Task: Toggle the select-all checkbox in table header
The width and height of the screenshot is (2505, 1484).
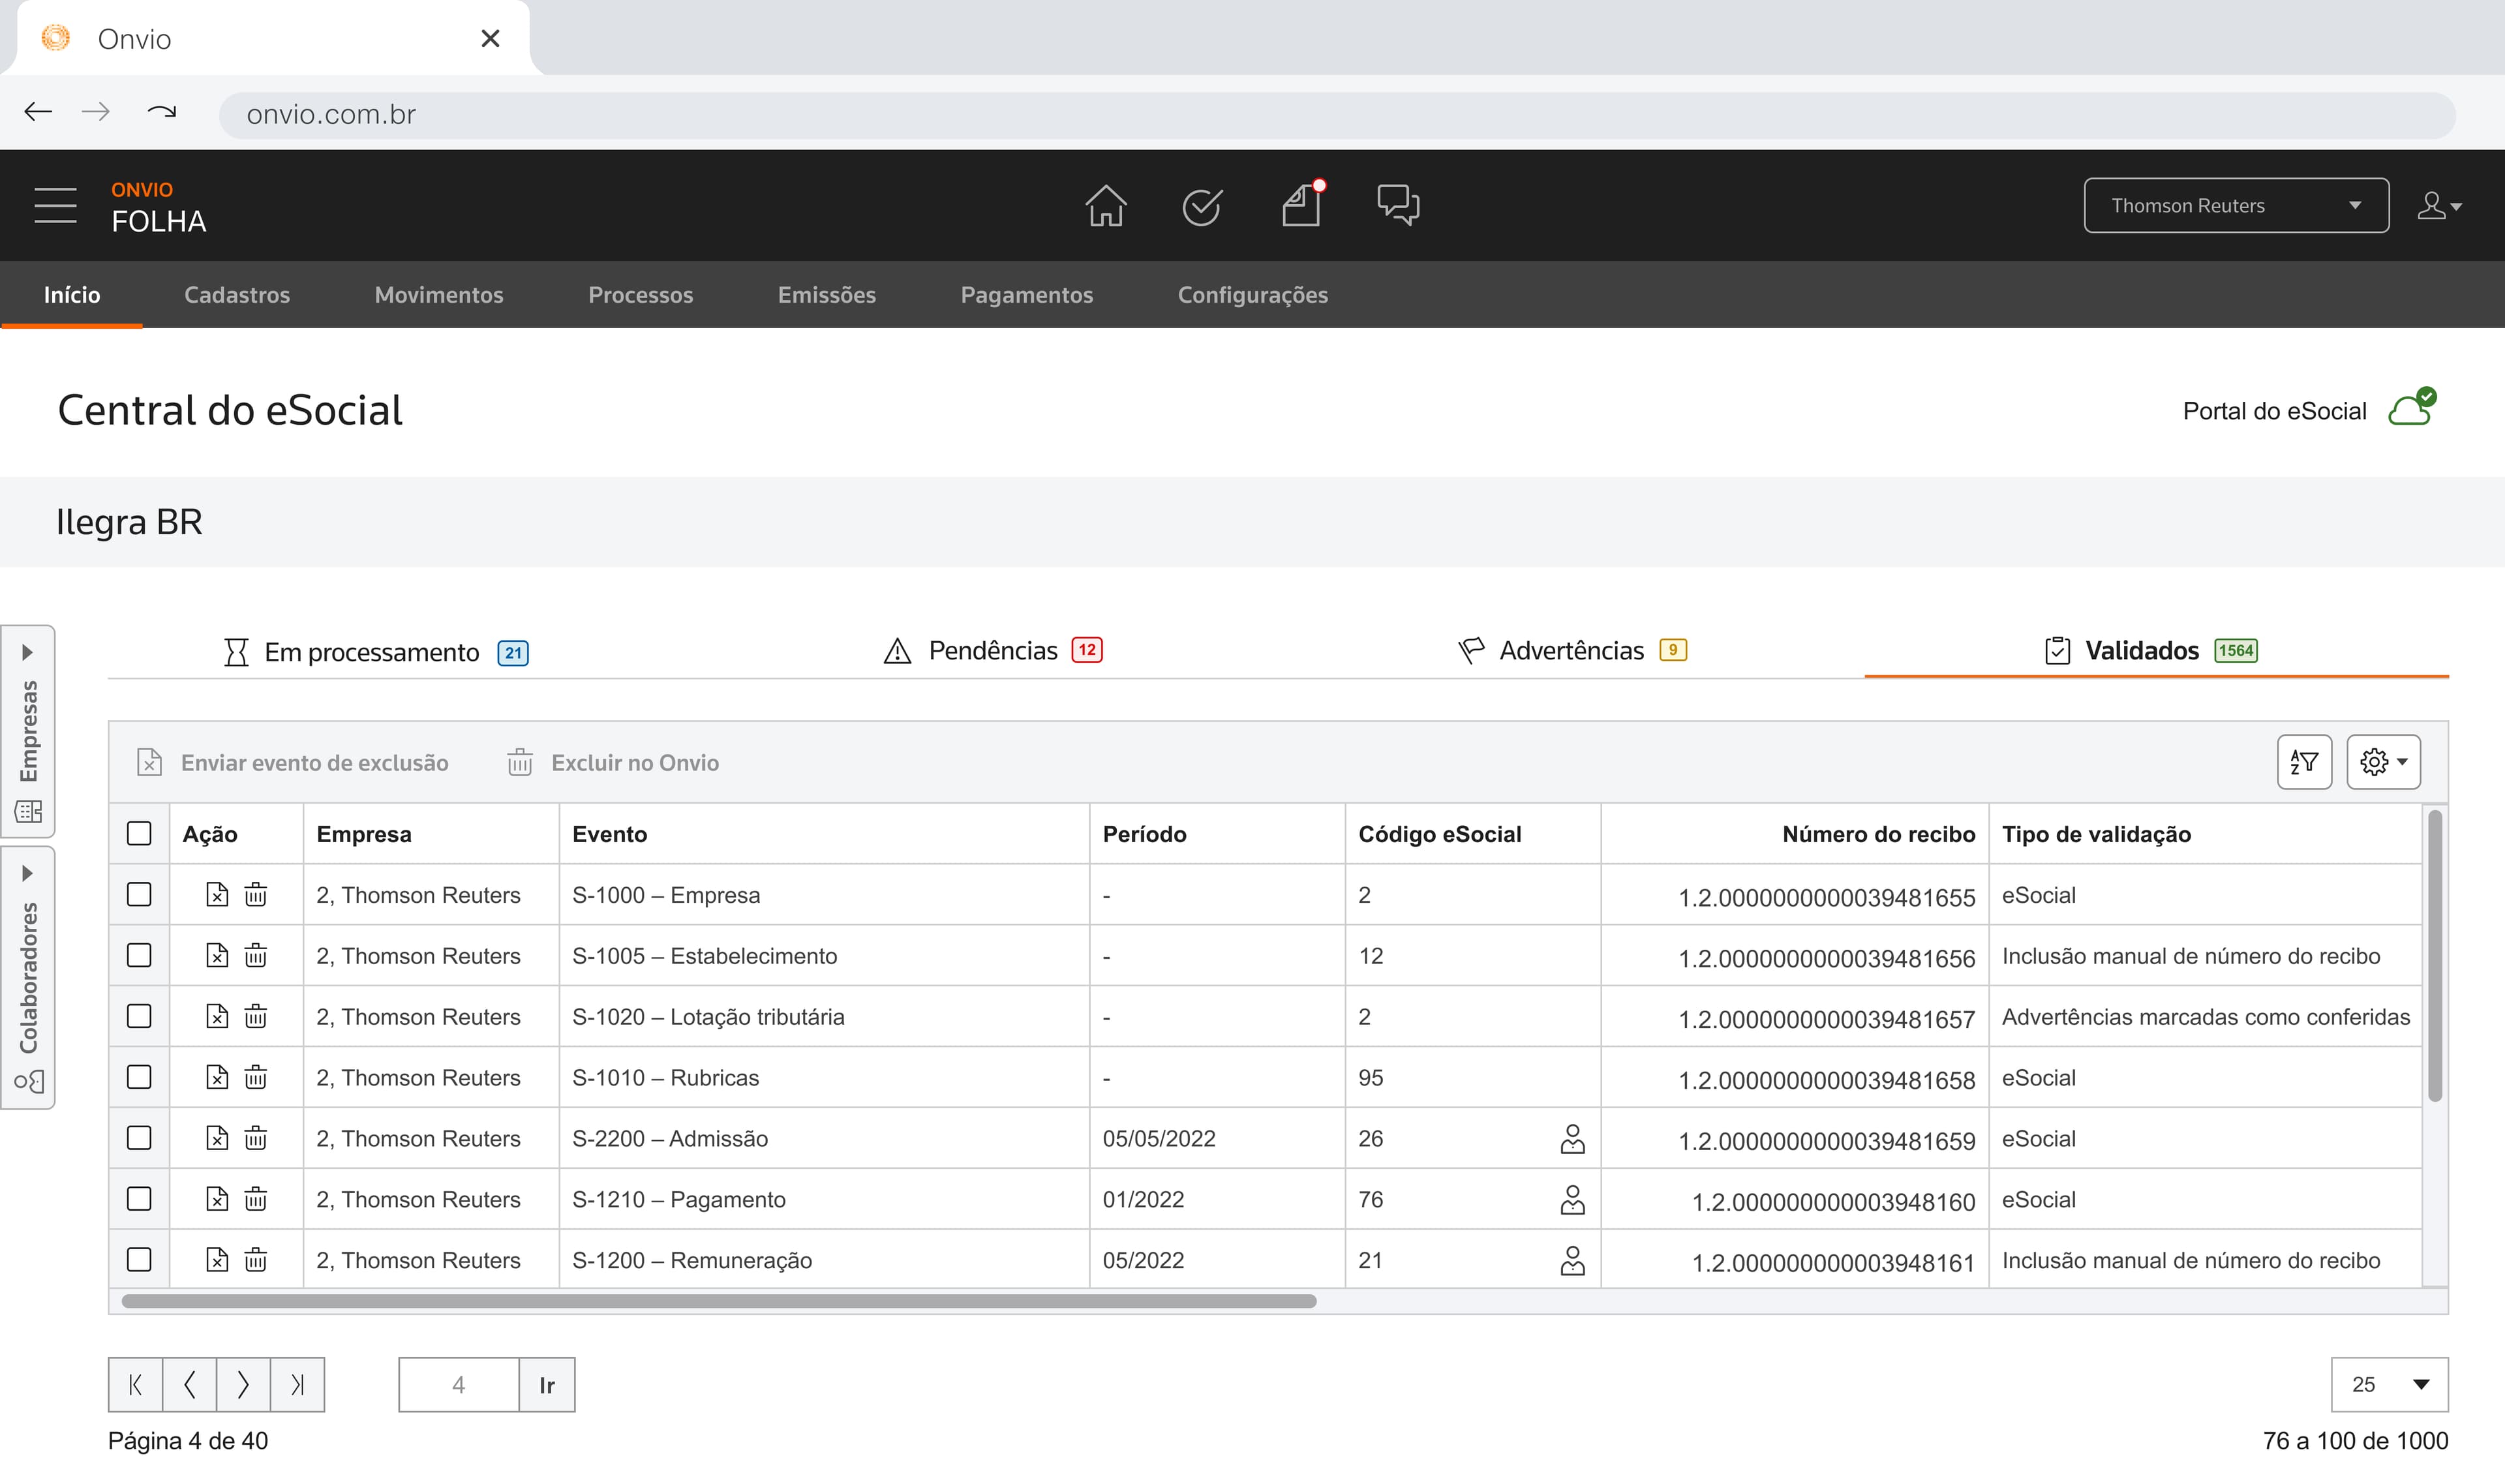Action: (x=139, y=833)
